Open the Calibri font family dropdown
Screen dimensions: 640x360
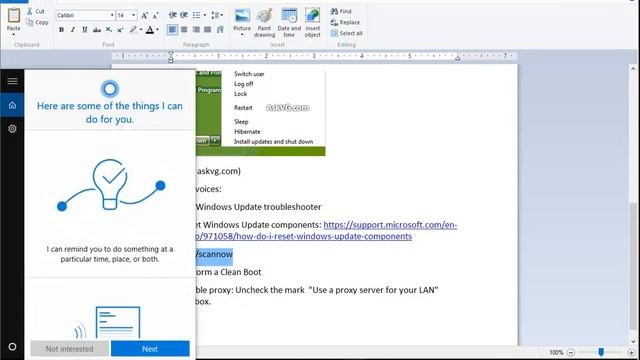(112, 16)
